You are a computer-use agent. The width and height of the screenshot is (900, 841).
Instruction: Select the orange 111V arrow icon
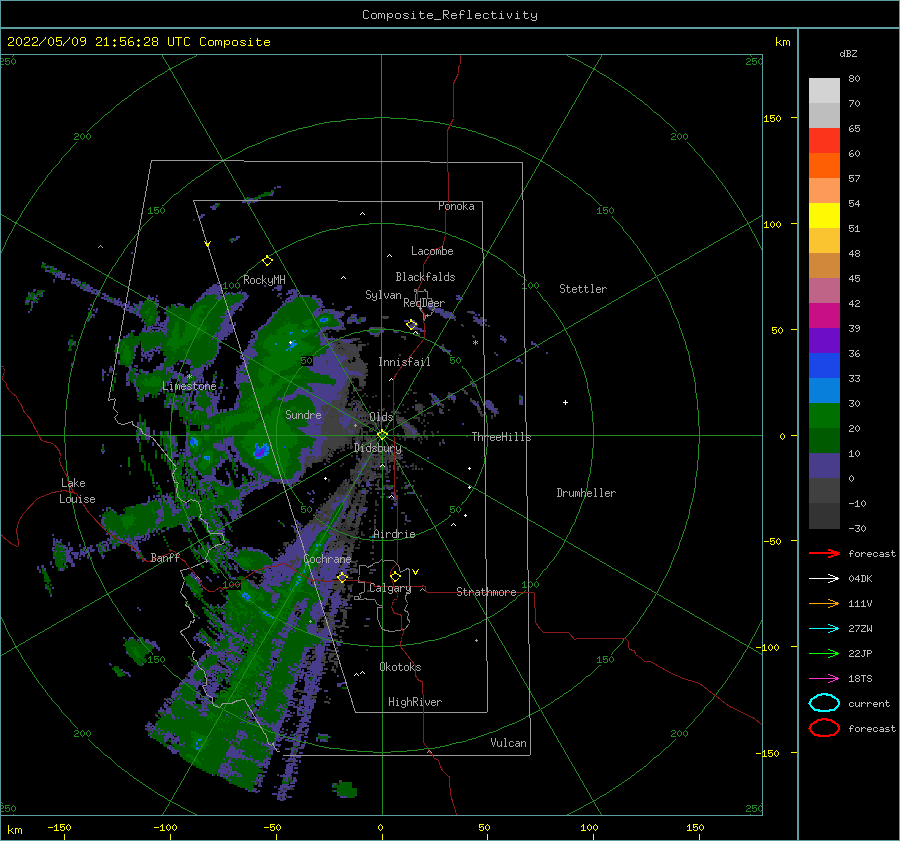[x=824, y=603]
